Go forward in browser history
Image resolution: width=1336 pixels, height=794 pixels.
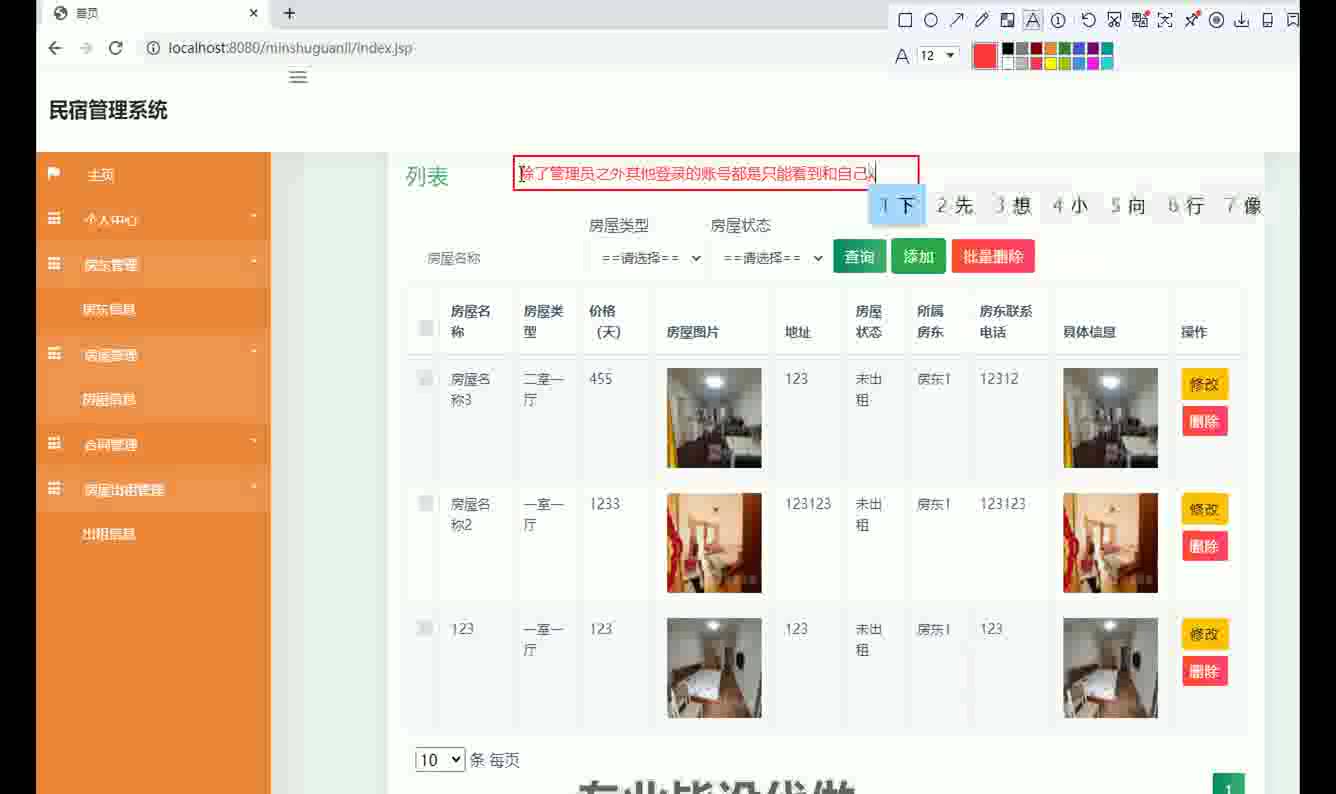(x=86, y=48)
